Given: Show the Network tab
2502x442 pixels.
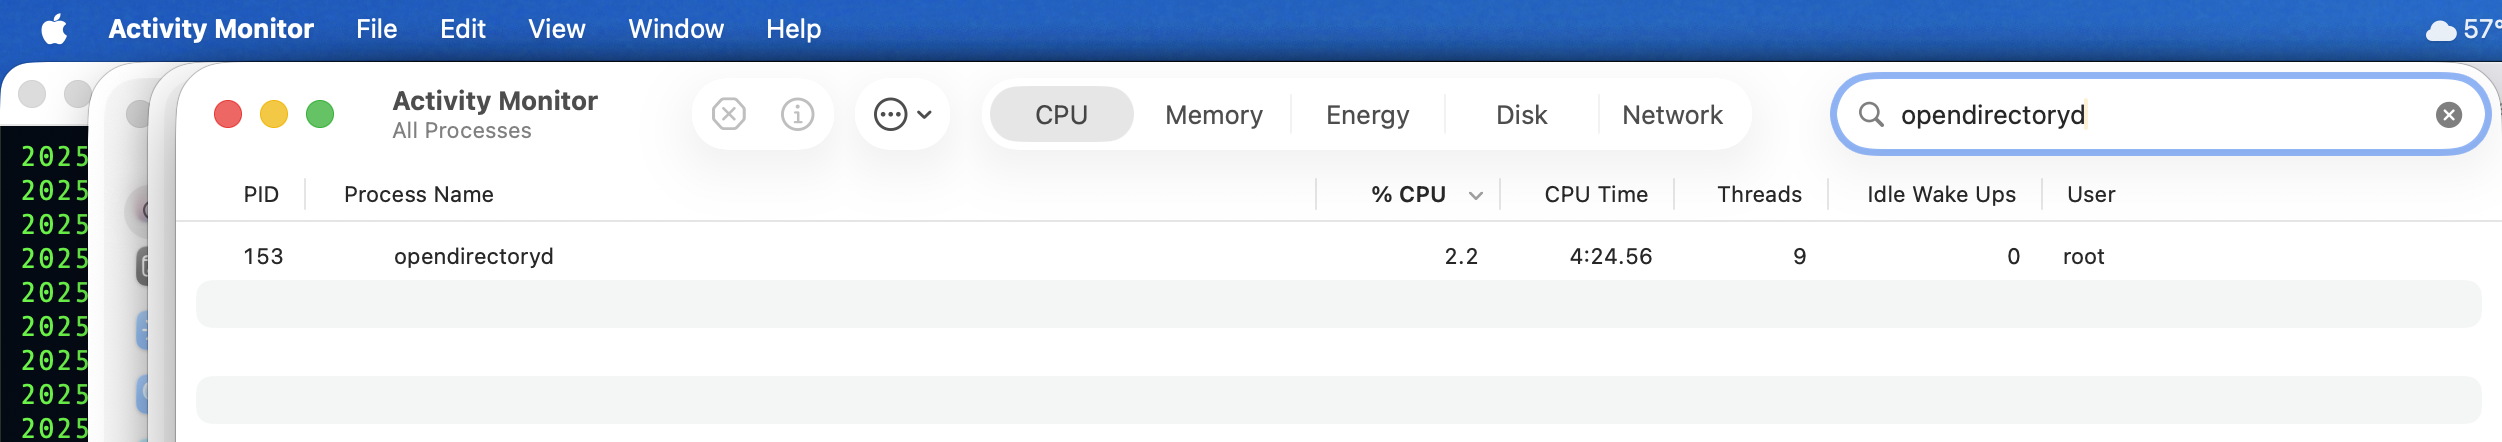Looking at the screenshot, I should click(x=1672, y=115).
